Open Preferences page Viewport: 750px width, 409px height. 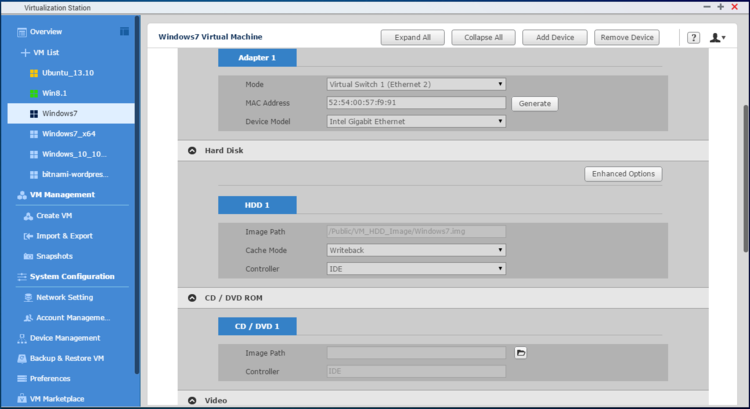(50, 378)
